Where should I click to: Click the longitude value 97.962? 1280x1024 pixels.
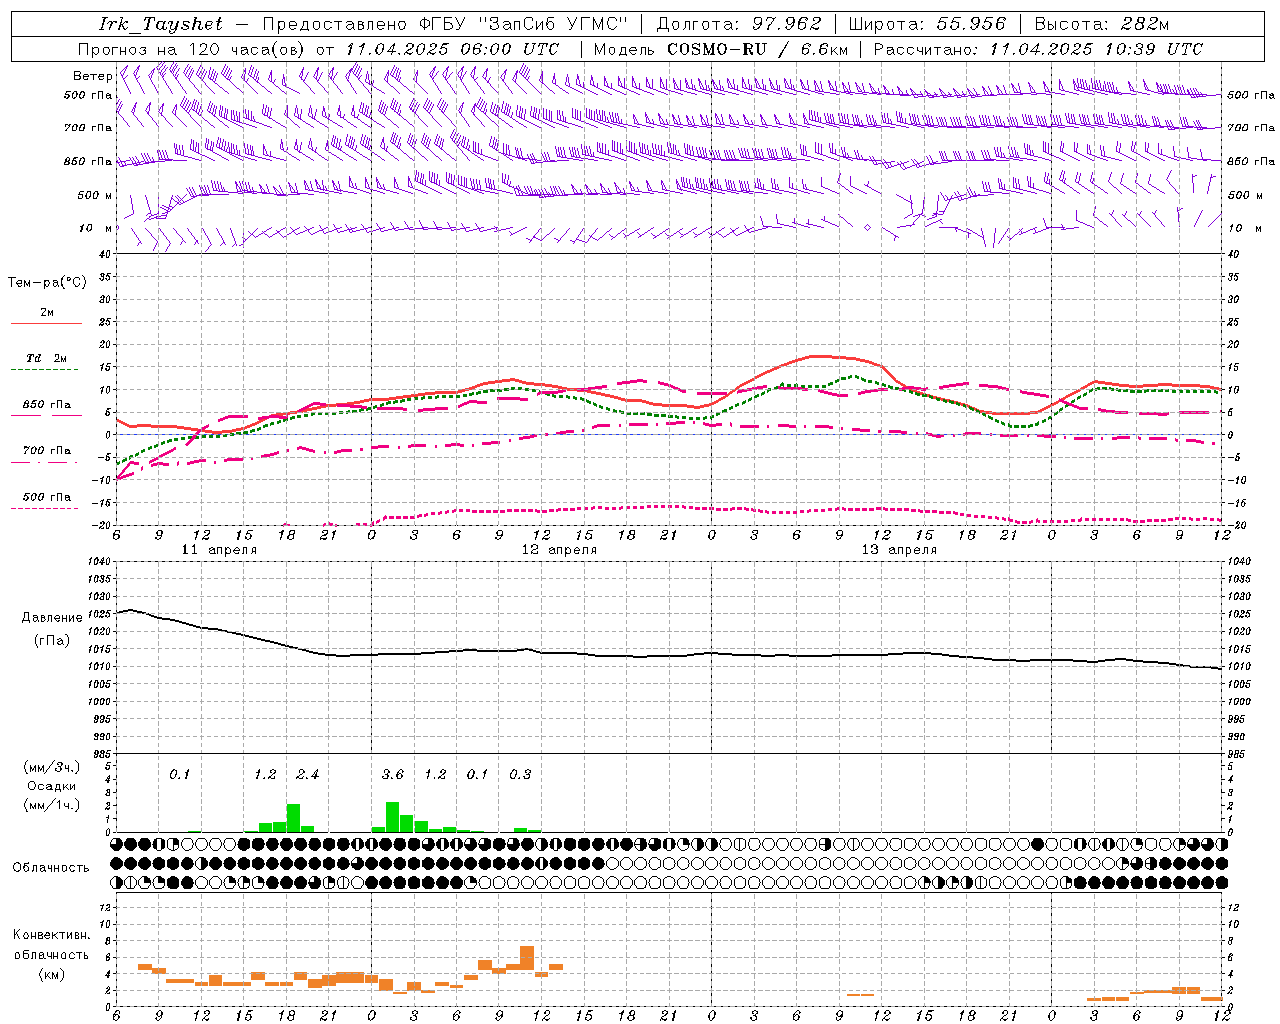coord(787,24)
